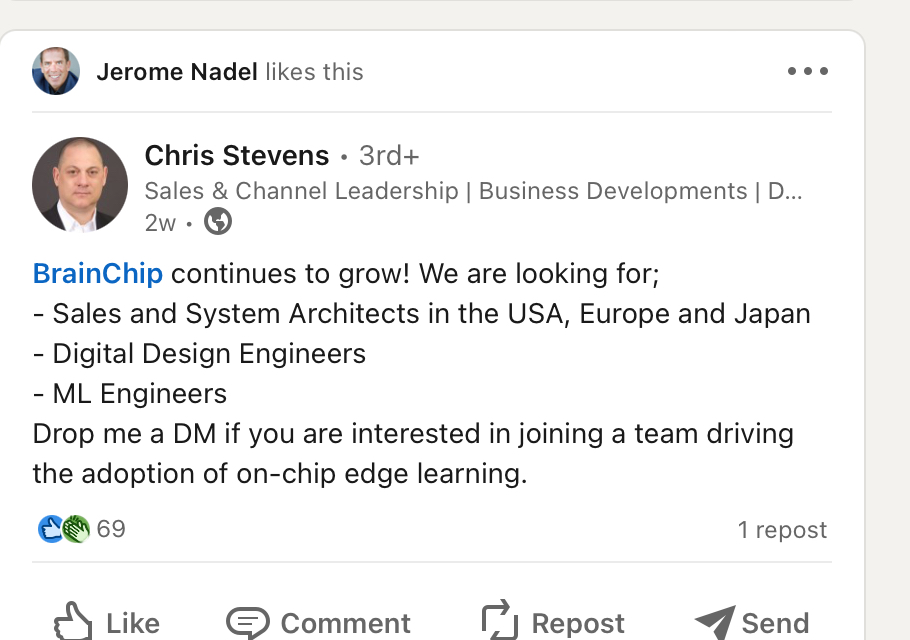Open Jerome Nadel's profile picture
Screen dimensions: 910x640
(x=56, y=71)
